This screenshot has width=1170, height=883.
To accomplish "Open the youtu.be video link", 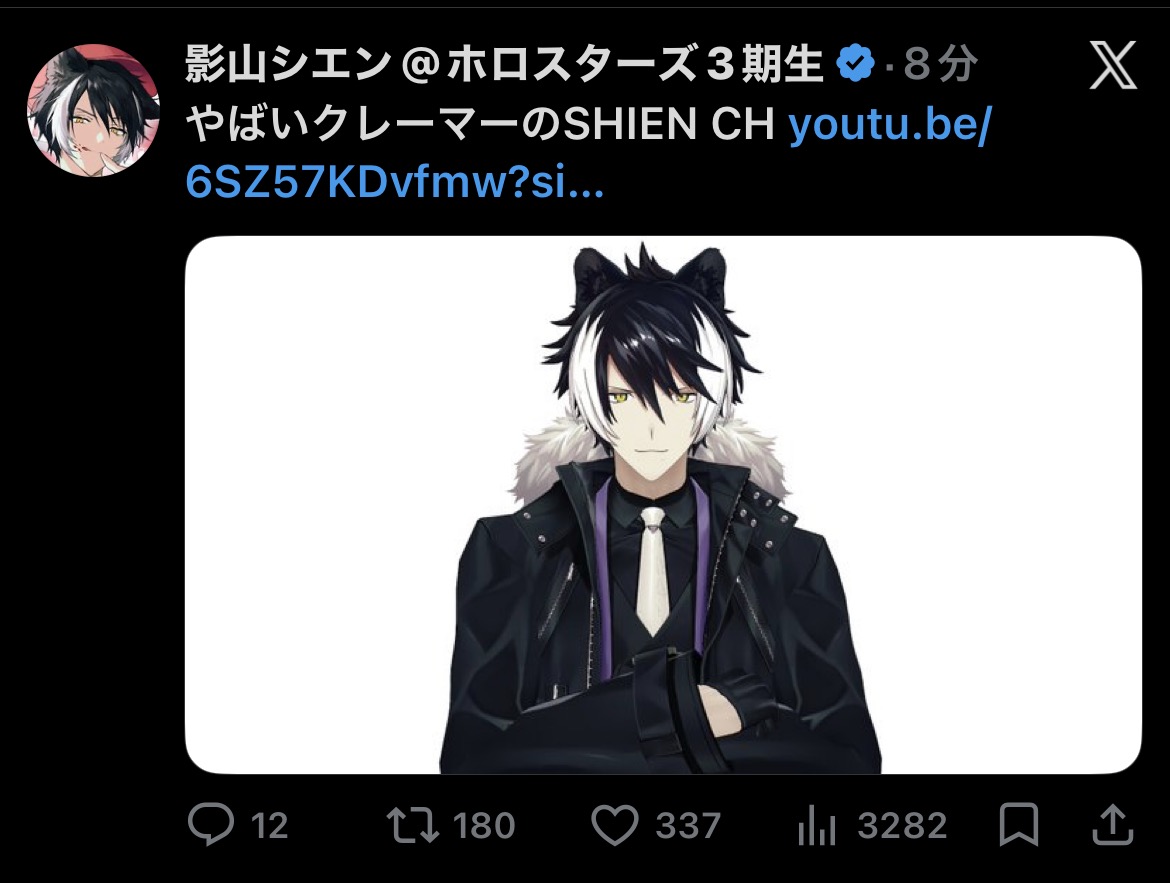I will click(889, 124).
